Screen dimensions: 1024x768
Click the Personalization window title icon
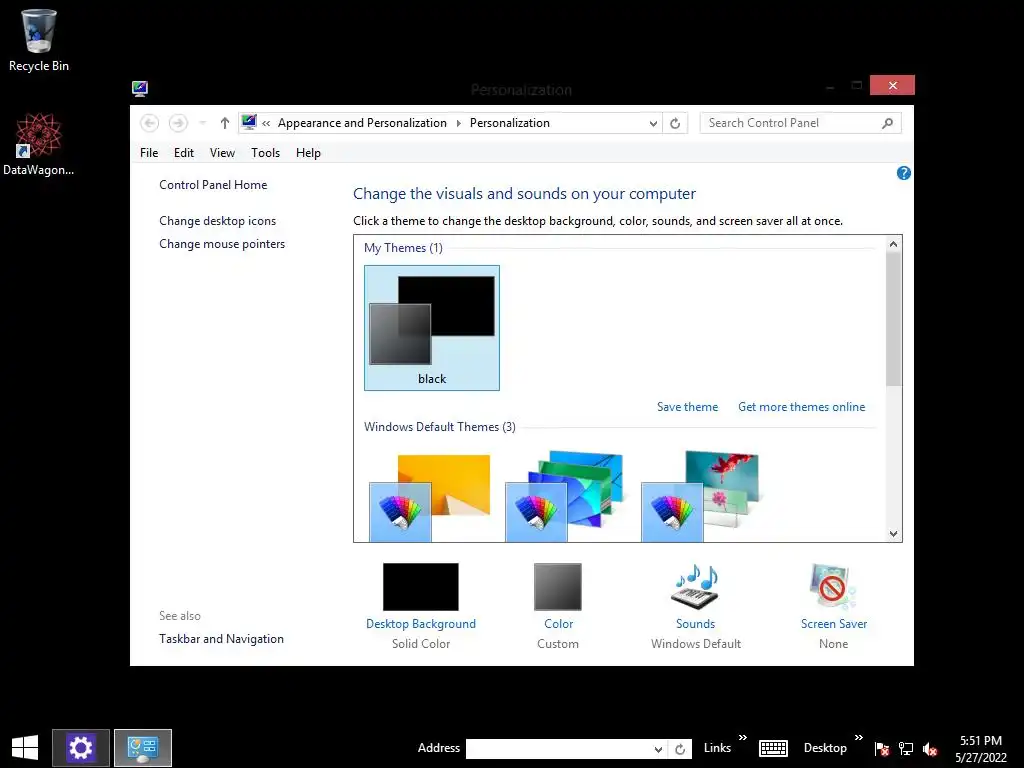click(140, 88)
